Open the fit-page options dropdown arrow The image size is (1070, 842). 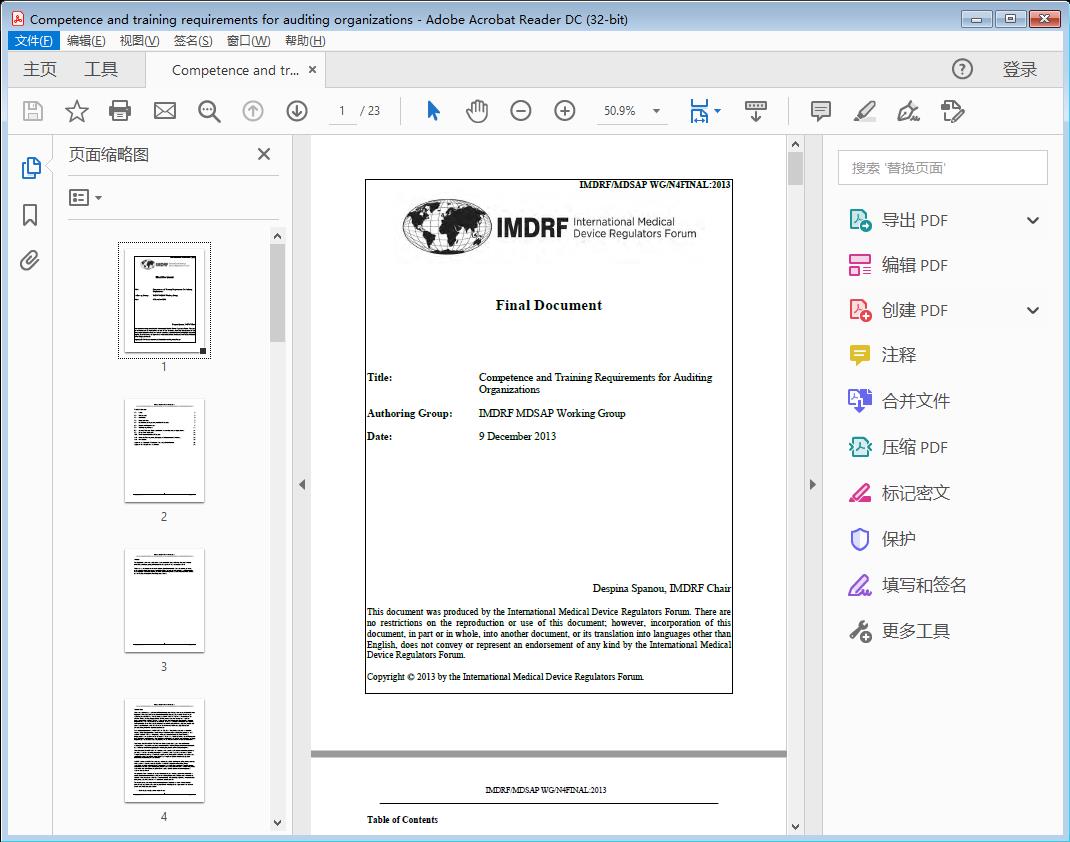click(717, 111)
